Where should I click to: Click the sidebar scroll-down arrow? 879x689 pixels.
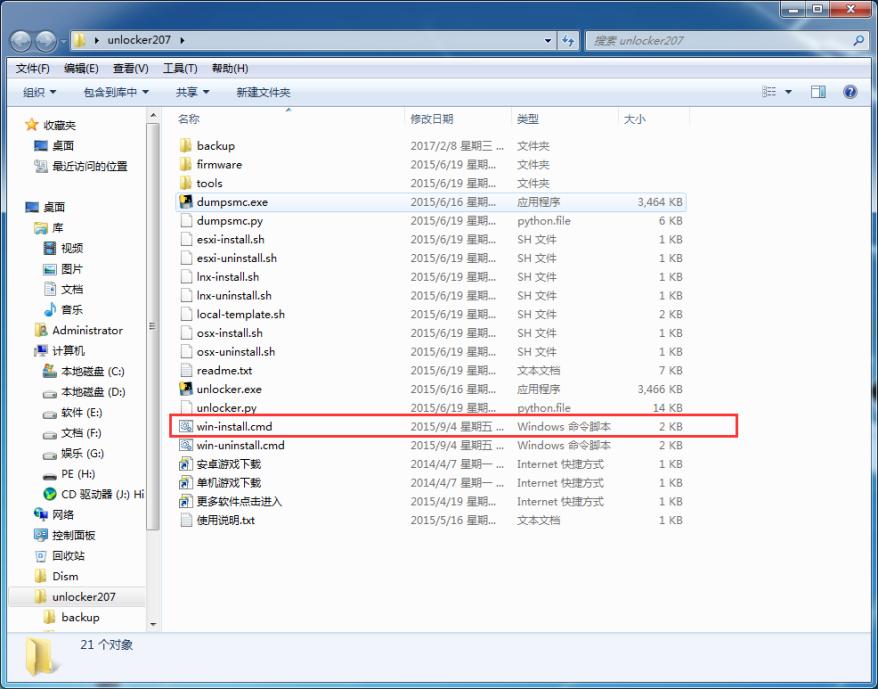153,624
